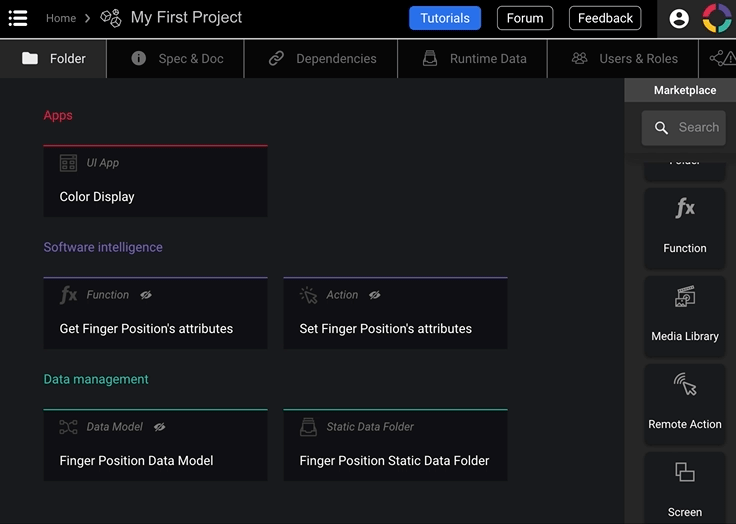Open the Color Display app
The height and width of the screenshot is (524, 736).
[x=155, y=181]
